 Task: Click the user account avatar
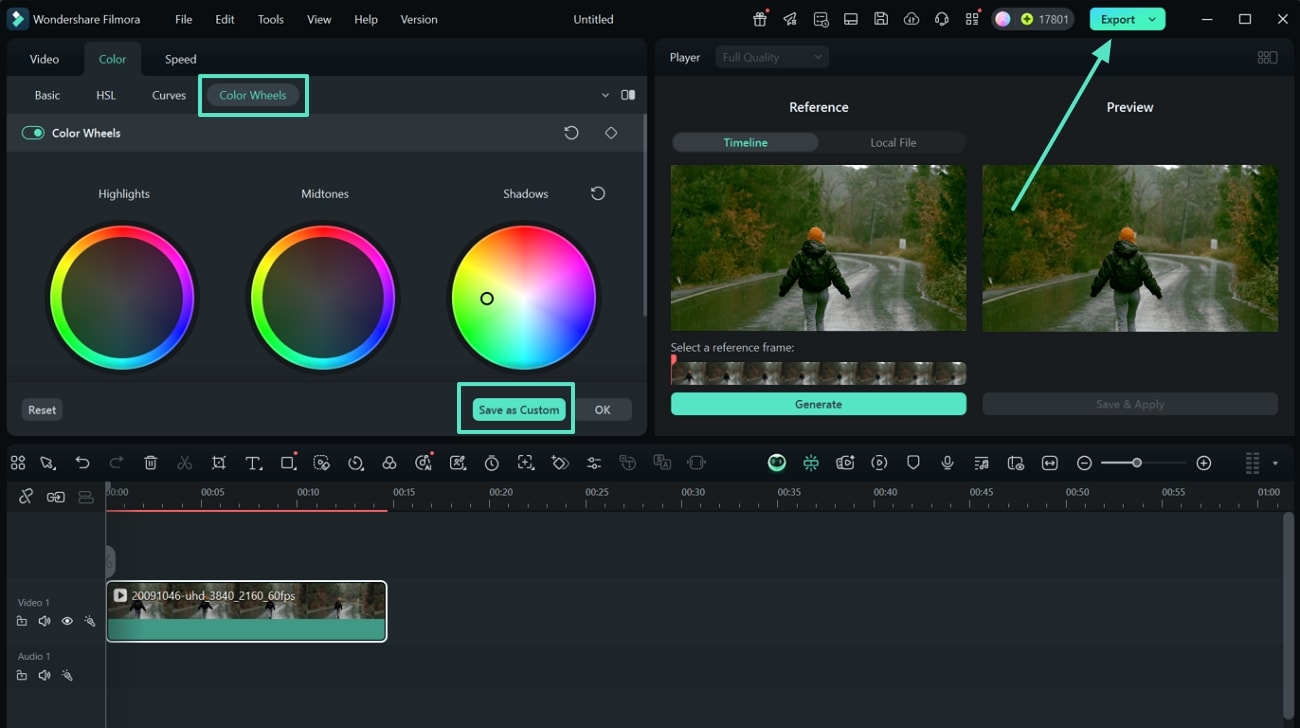coord(1003,19)
